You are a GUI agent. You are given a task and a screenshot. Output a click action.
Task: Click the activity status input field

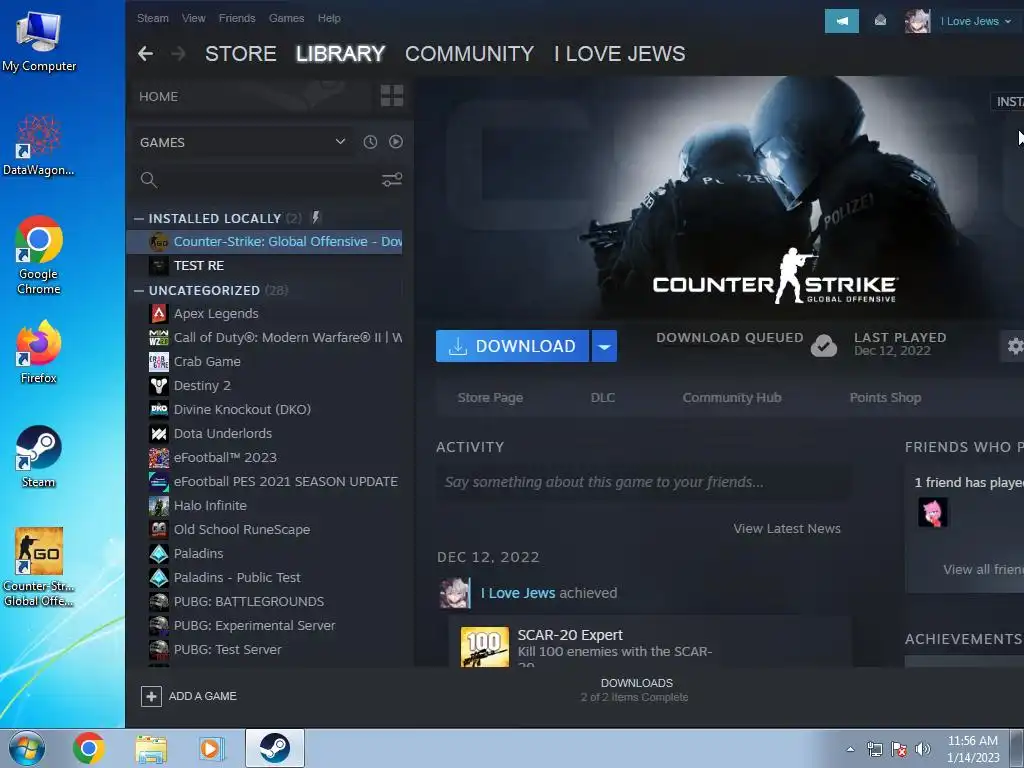tap(643, 483)
